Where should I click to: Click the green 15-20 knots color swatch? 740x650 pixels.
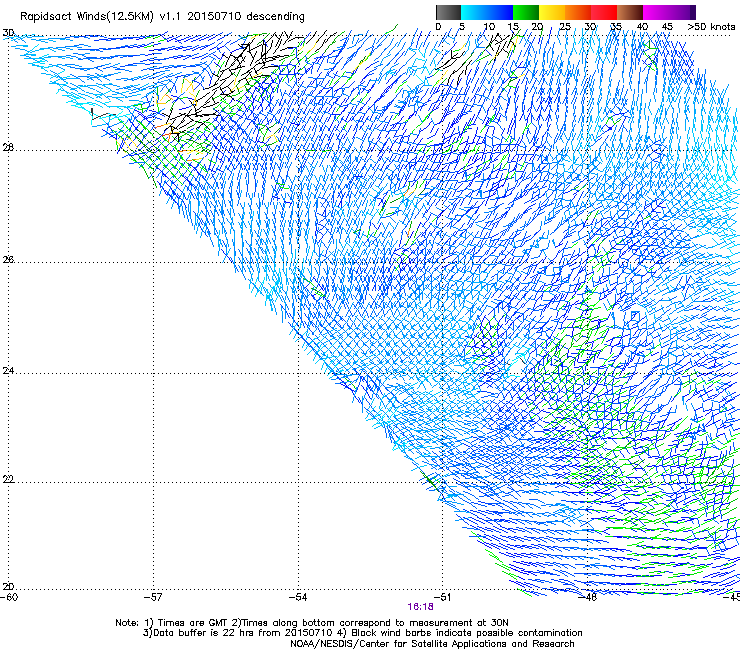(526, 12)
